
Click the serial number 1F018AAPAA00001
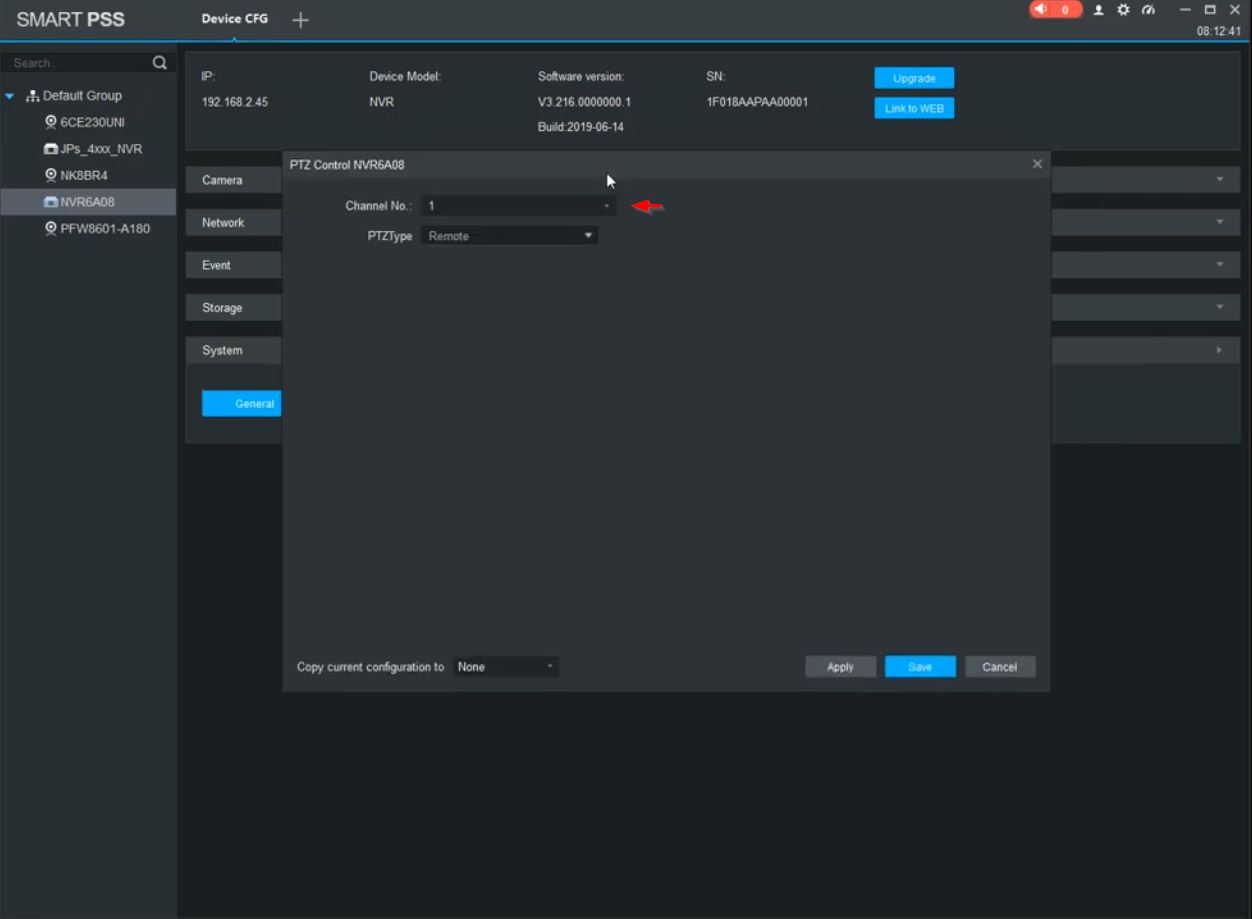click(x=757, y=102)
